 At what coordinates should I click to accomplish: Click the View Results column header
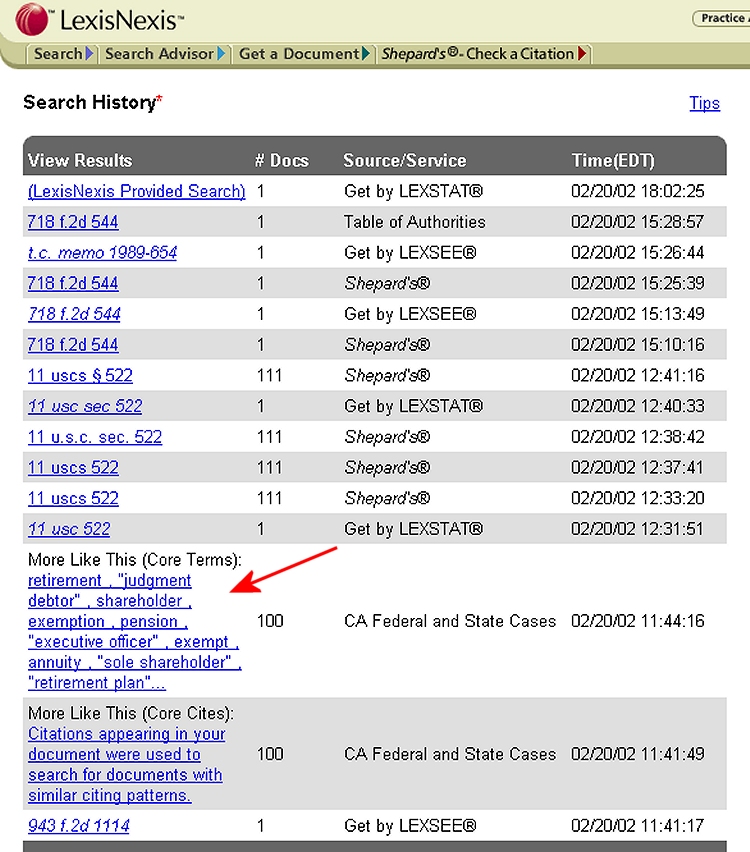click(x=80, y=160)
